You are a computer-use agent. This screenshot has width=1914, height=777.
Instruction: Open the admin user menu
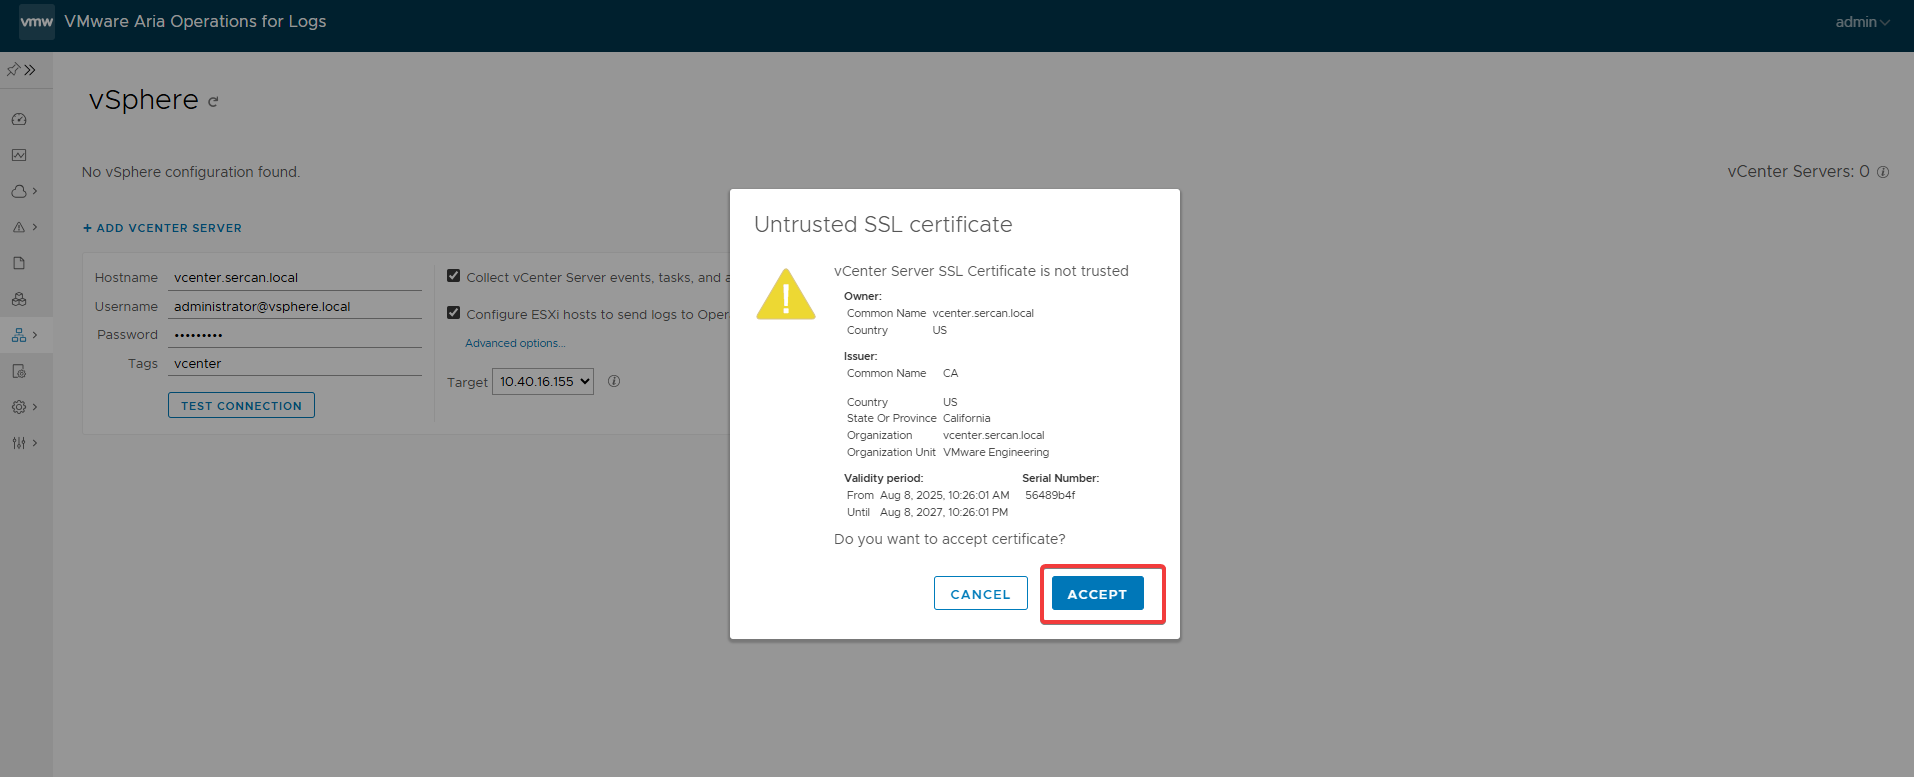1862,22
